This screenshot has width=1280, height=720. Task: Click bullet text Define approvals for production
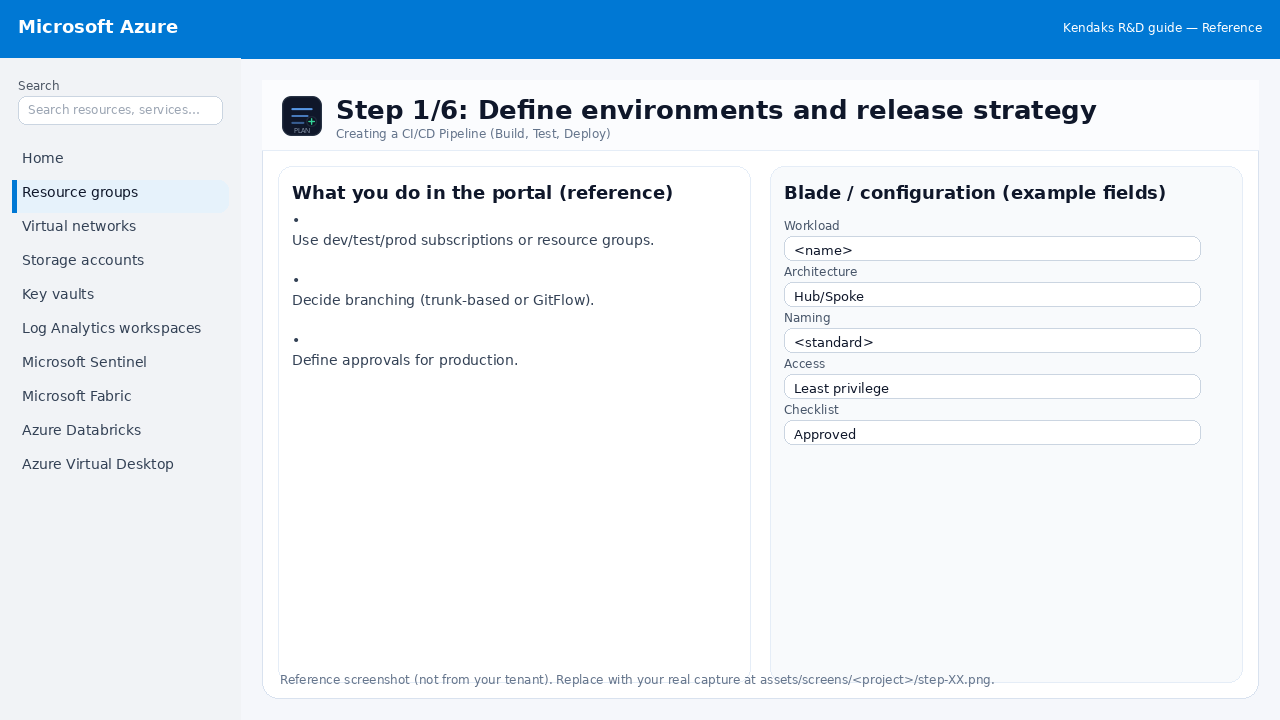pos(405,360)
